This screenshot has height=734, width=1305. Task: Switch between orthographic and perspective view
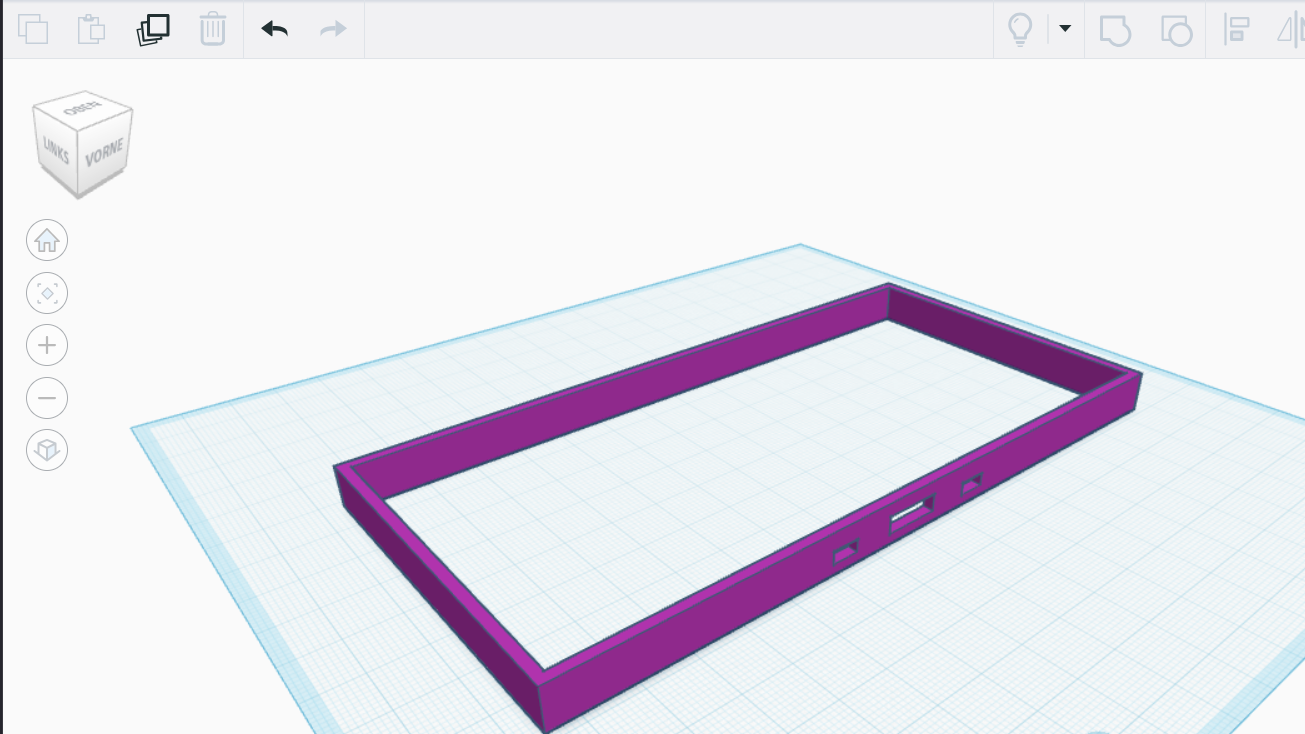click(x=47, y=450)
